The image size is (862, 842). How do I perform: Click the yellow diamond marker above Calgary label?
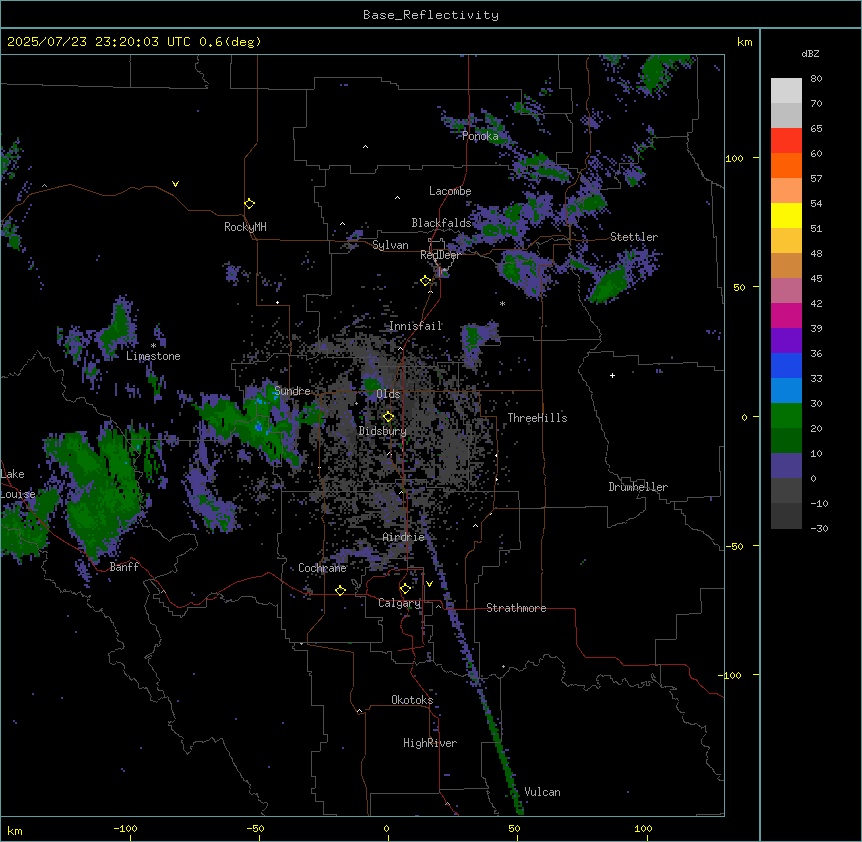click(405, 589)
